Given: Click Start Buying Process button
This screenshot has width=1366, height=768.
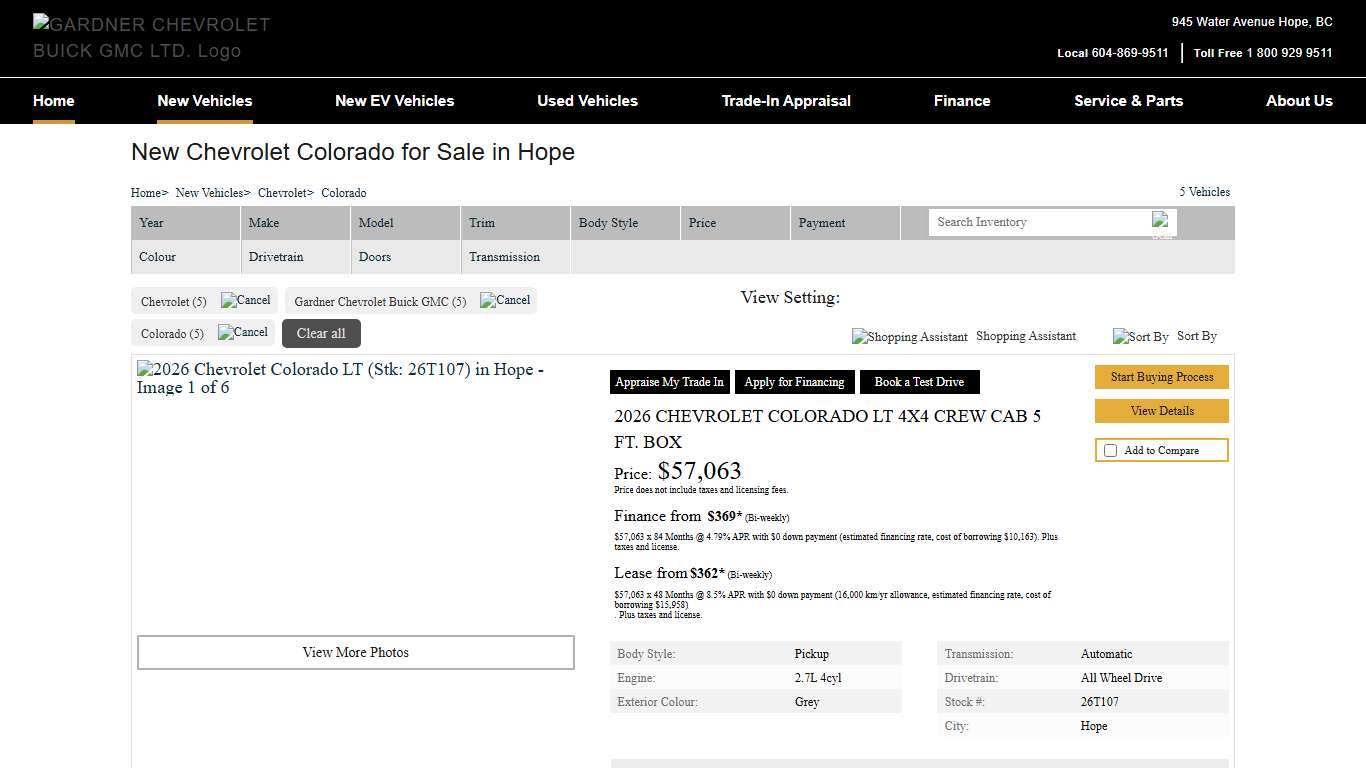Looking at the screenshot, I should coord(1161,377).
